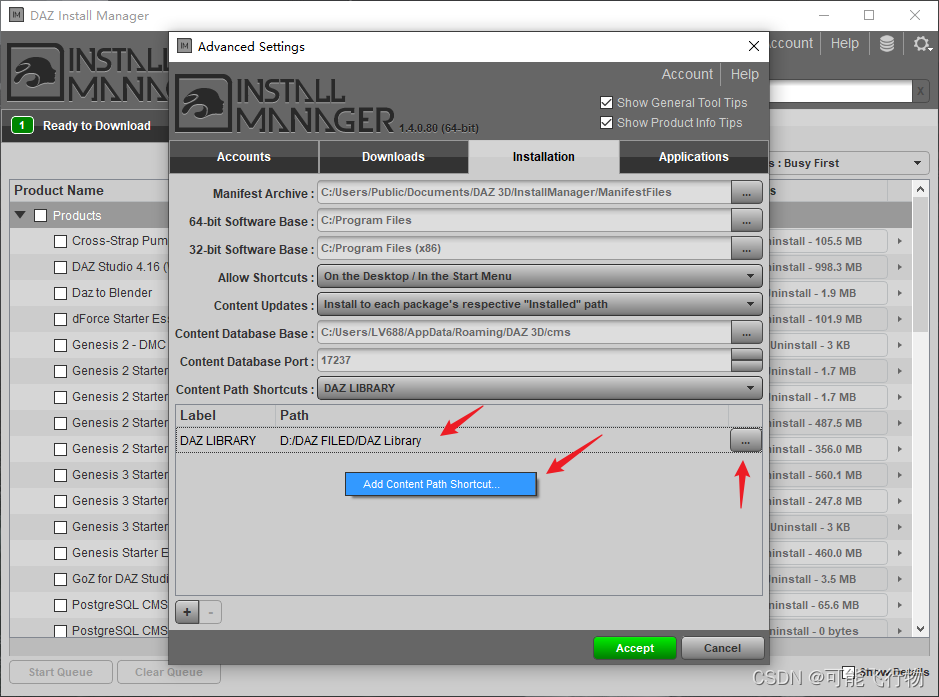
Task: Select the D:/DAZ FILED/DAZ Library path cell
Action: point(502,441)
